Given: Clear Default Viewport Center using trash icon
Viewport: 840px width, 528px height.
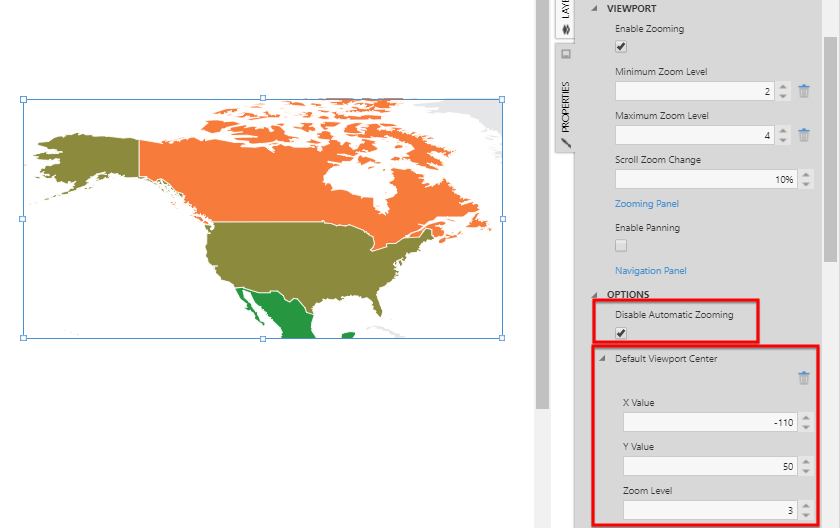Looking at the screenshot, I should (x=804, y=378).
